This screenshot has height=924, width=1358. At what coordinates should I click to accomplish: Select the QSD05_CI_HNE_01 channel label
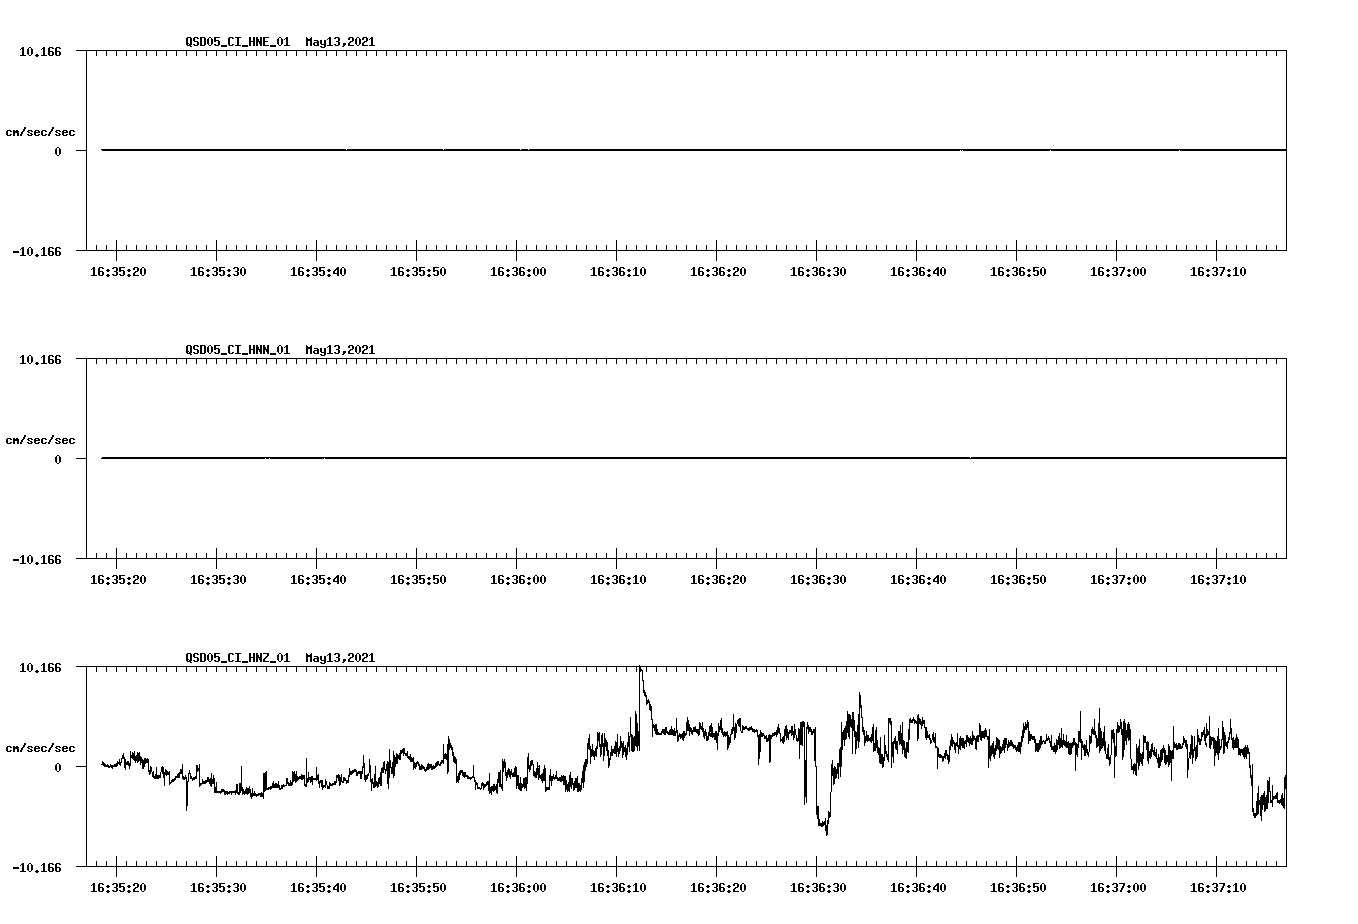tap(236, 42)
